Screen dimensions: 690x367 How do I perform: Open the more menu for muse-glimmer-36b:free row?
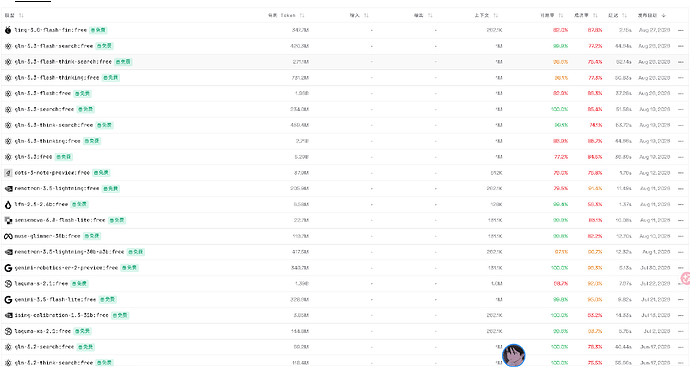[681, 236]
